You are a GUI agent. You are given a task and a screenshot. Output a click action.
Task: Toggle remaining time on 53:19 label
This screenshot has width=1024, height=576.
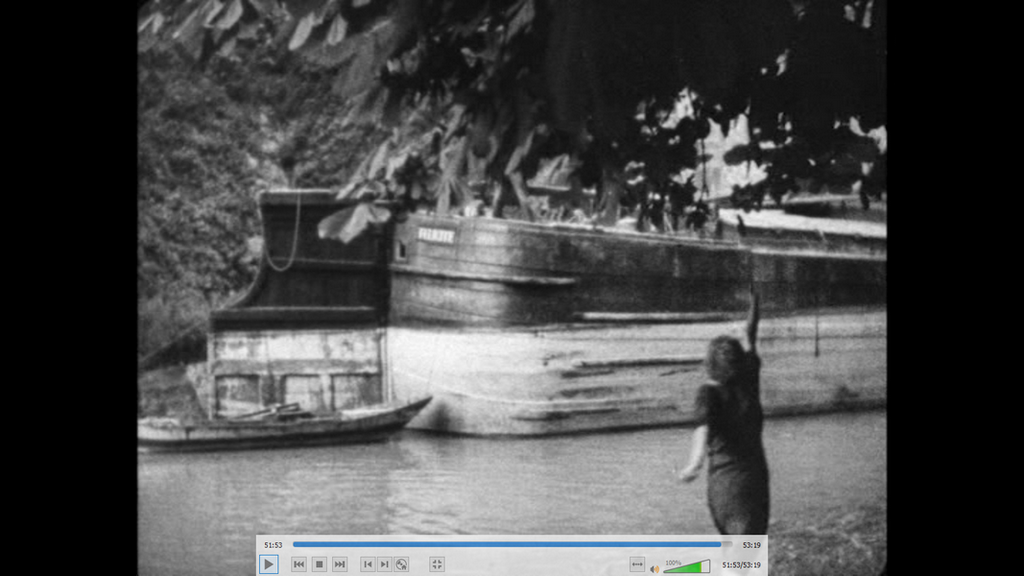click(x=751, y=545)
